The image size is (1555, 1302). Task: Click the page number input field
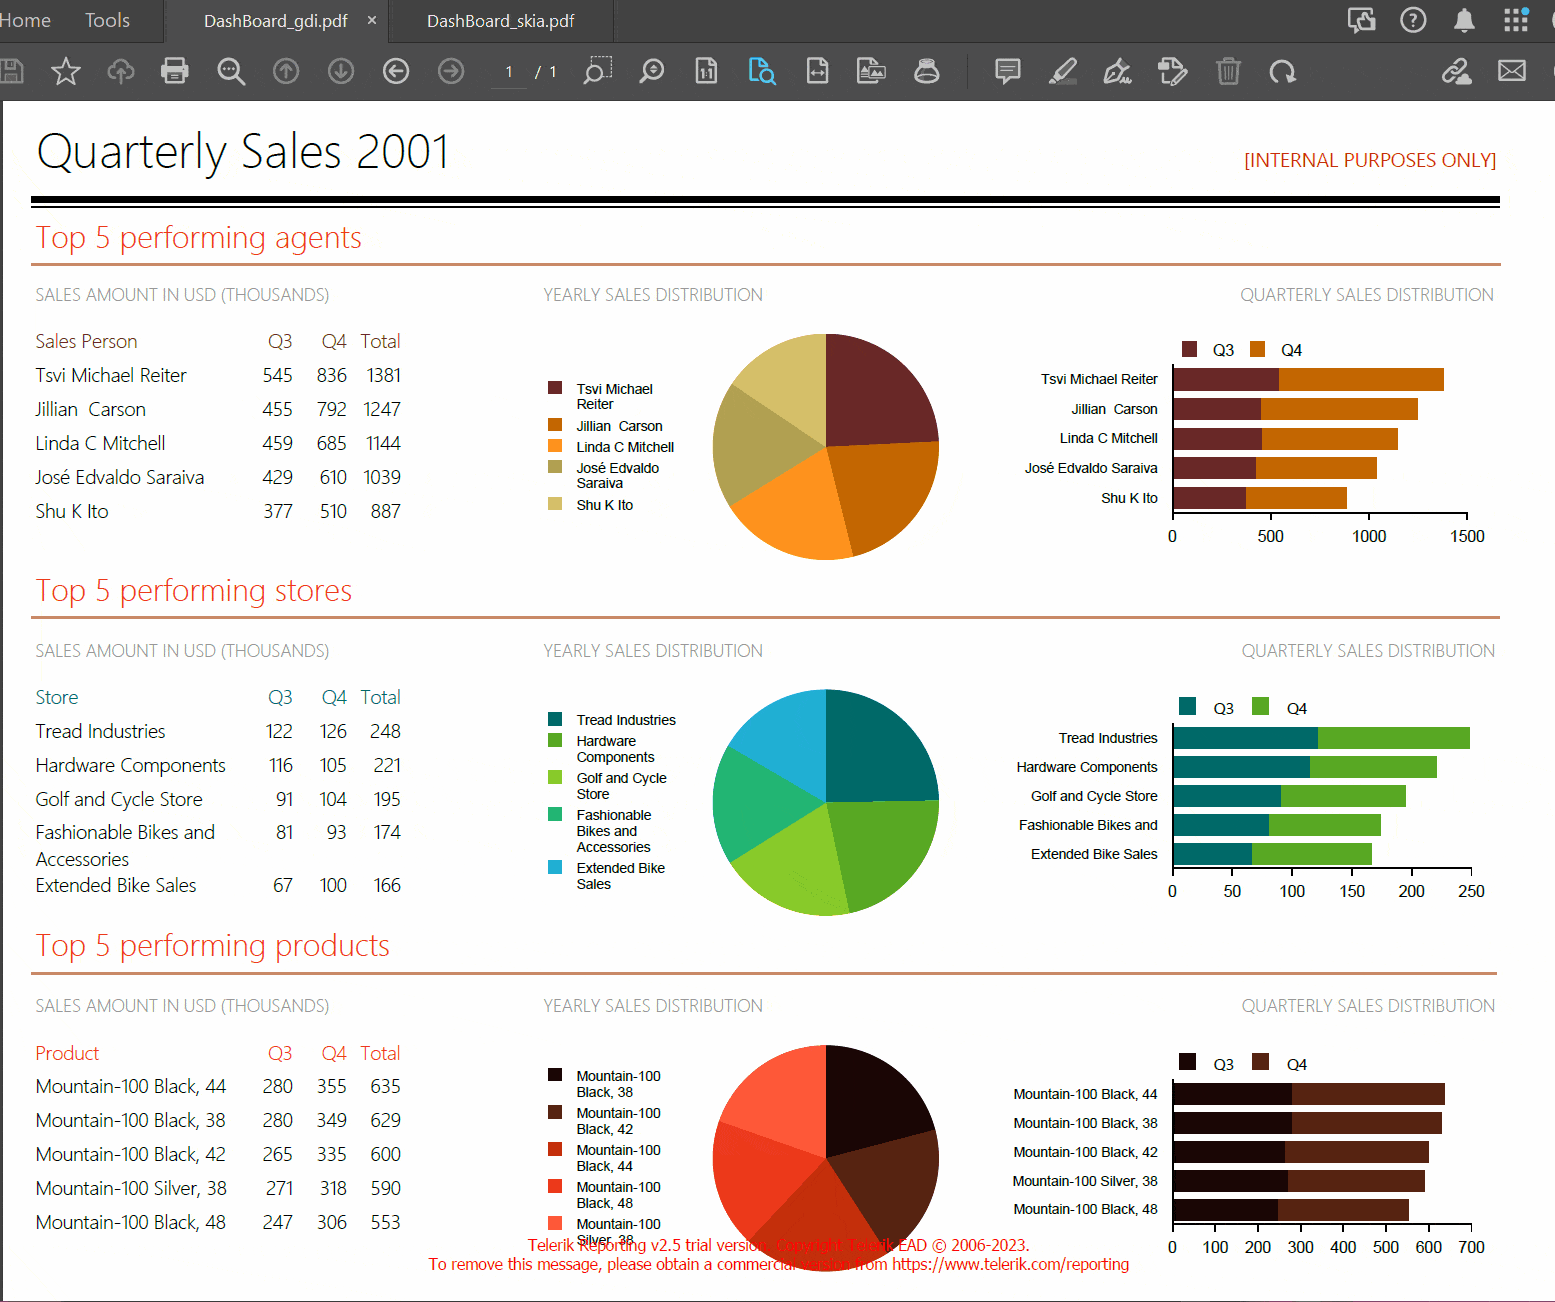509,71
